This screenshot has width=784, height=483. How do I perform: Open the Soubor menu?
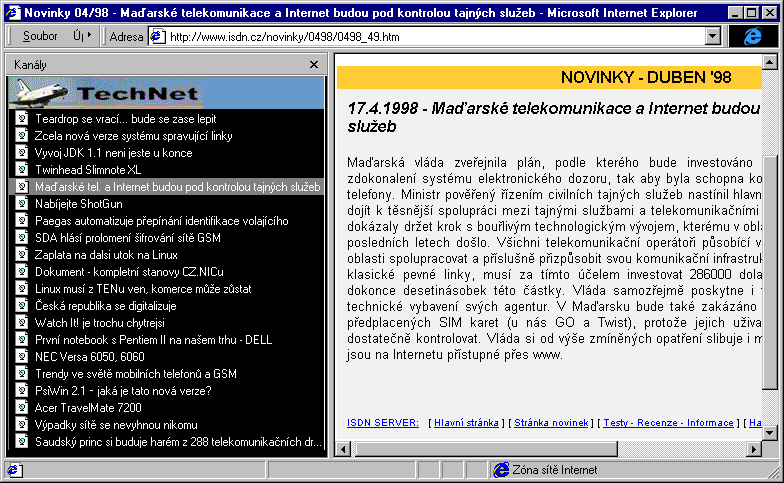pos(40,36)
